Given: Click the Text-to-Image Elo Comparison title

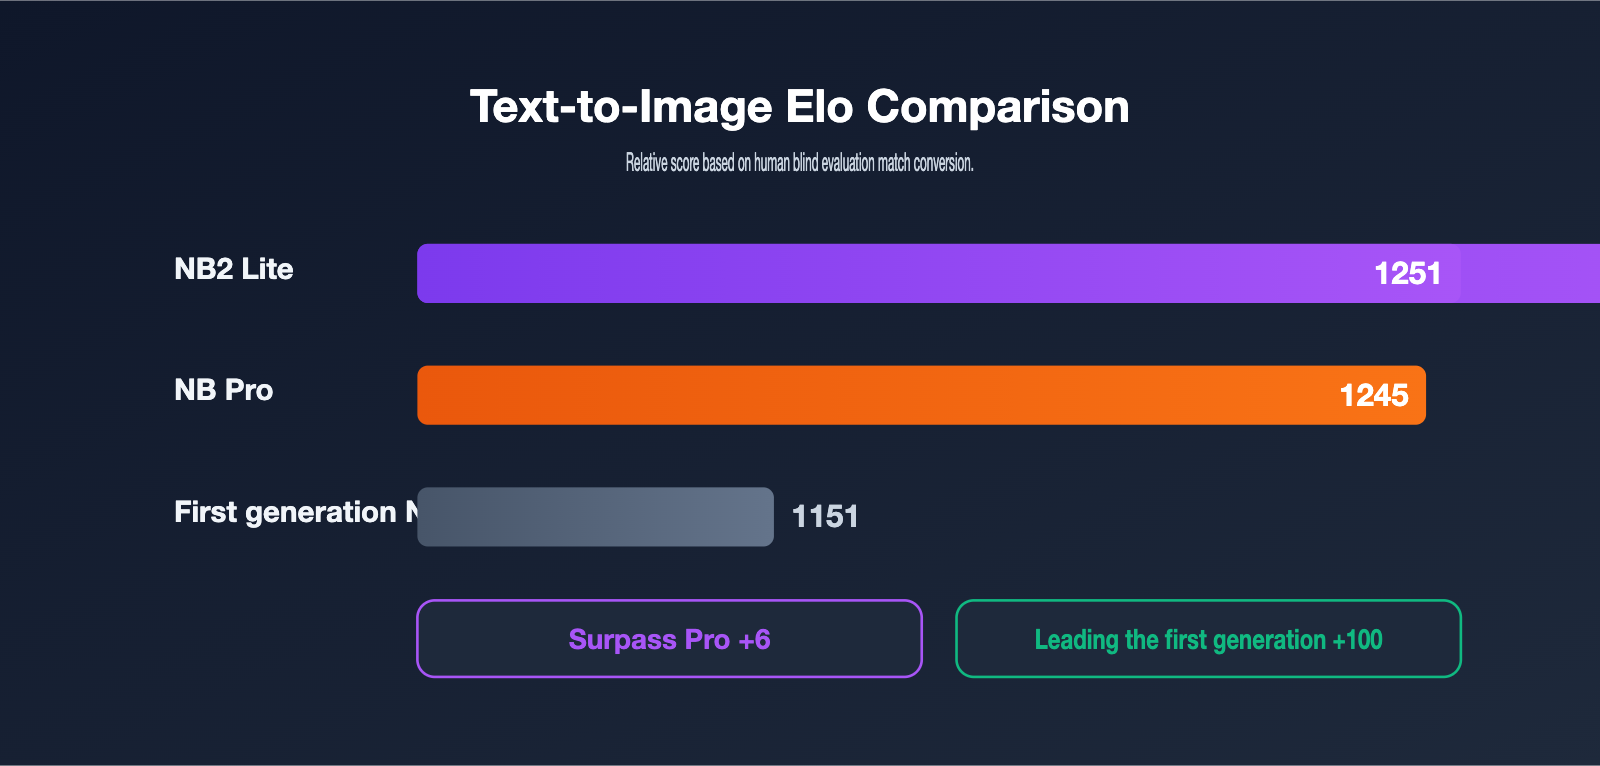Looking at the screenshot, I should pos(800,107).
